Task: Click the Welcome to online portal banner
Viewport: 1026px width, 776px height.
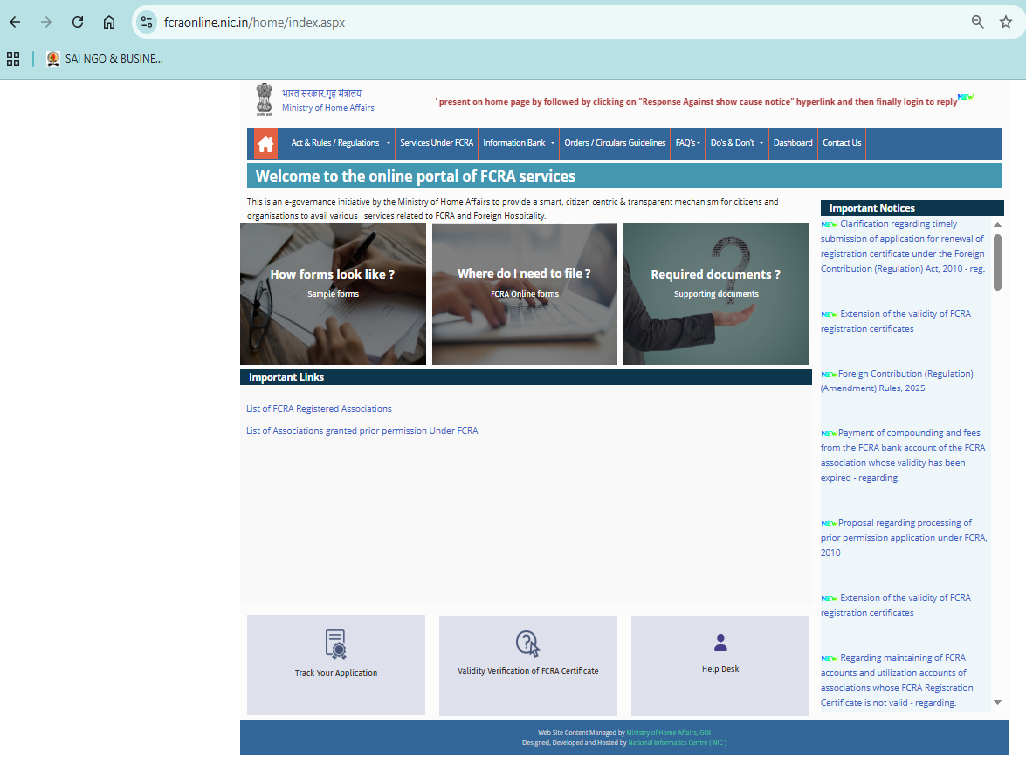Action: [x=624, y=176]
